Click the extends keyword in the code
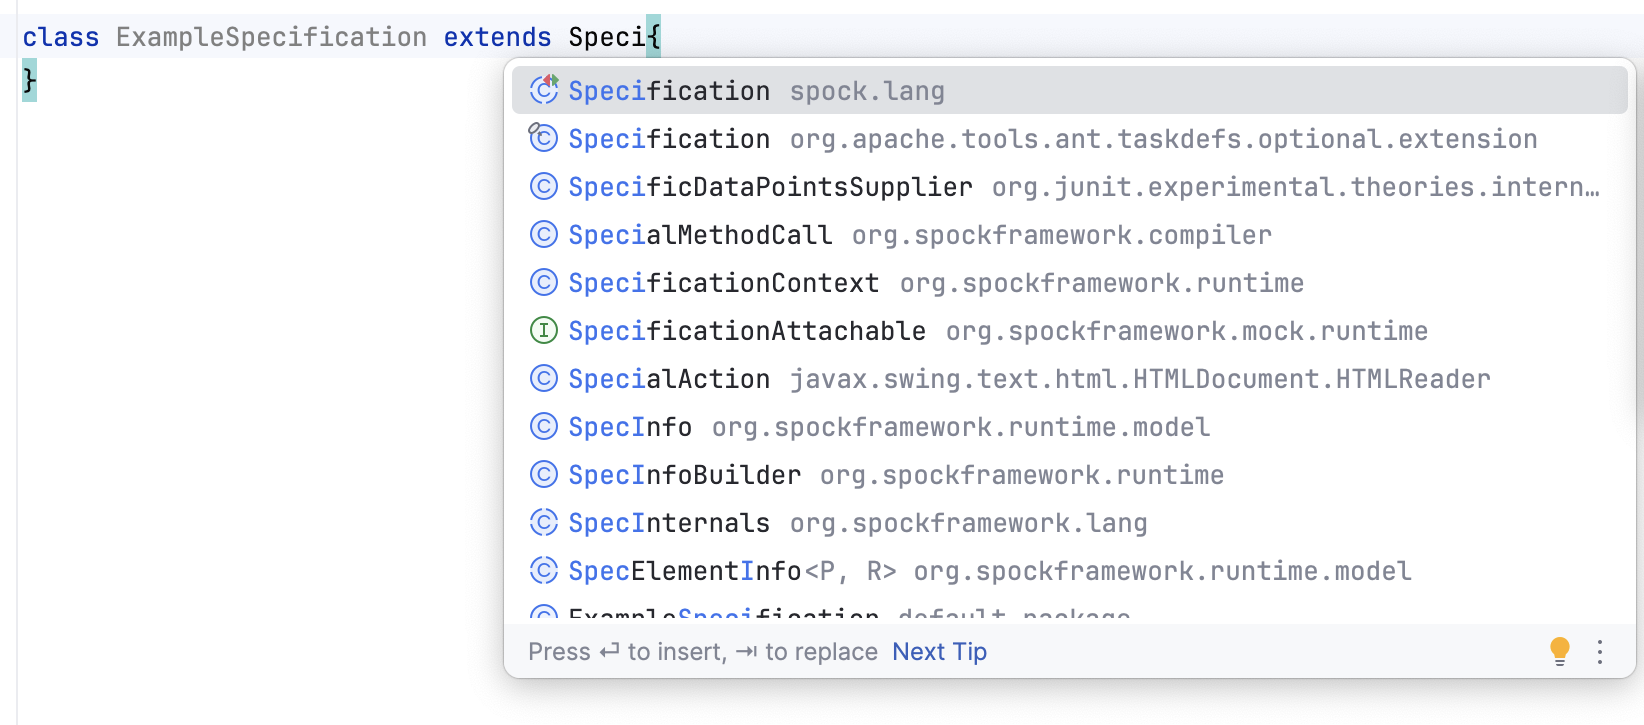 click(497, 36)
